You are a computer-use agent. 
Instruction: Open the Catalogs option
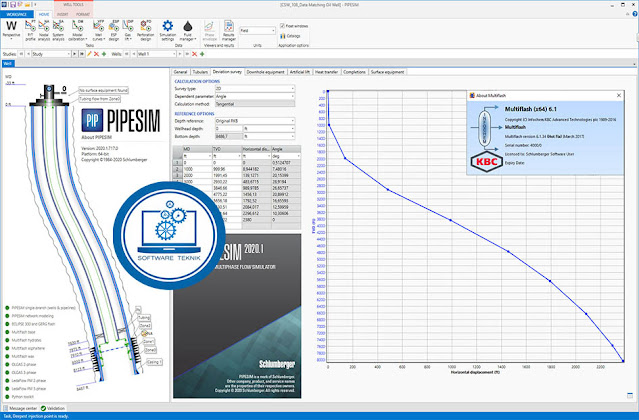pyautogui.click(x=290, y=36)
